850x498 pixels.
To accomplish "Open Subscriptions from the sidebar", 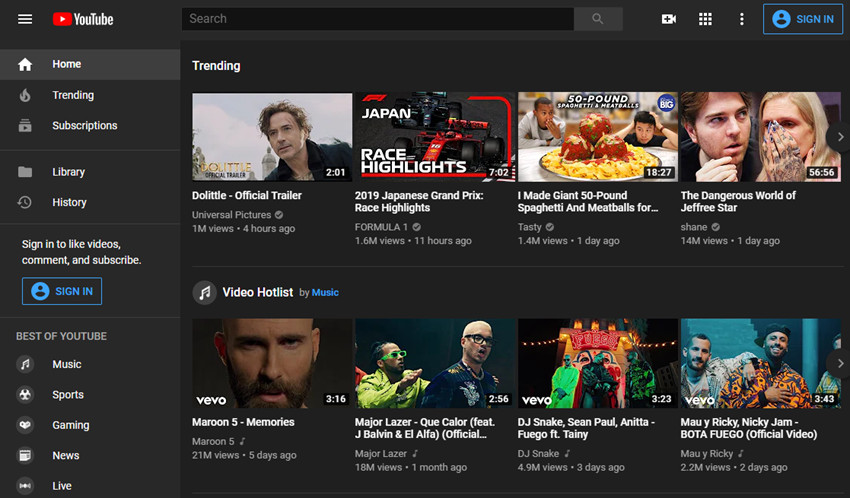I will click(90, 126).
